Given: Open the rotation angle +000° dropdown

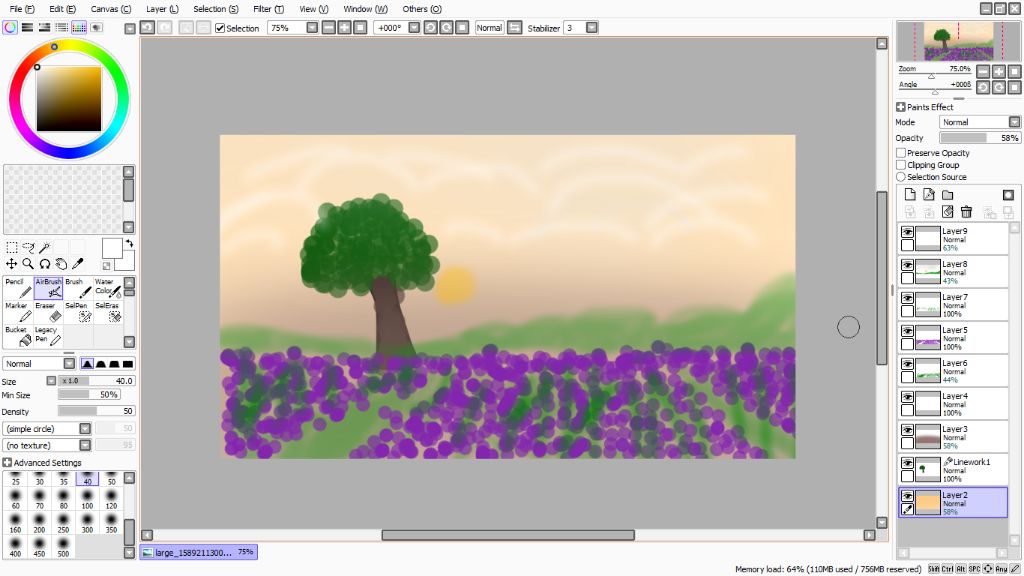Looking at the screenshot, I should [x=414, y=27].
